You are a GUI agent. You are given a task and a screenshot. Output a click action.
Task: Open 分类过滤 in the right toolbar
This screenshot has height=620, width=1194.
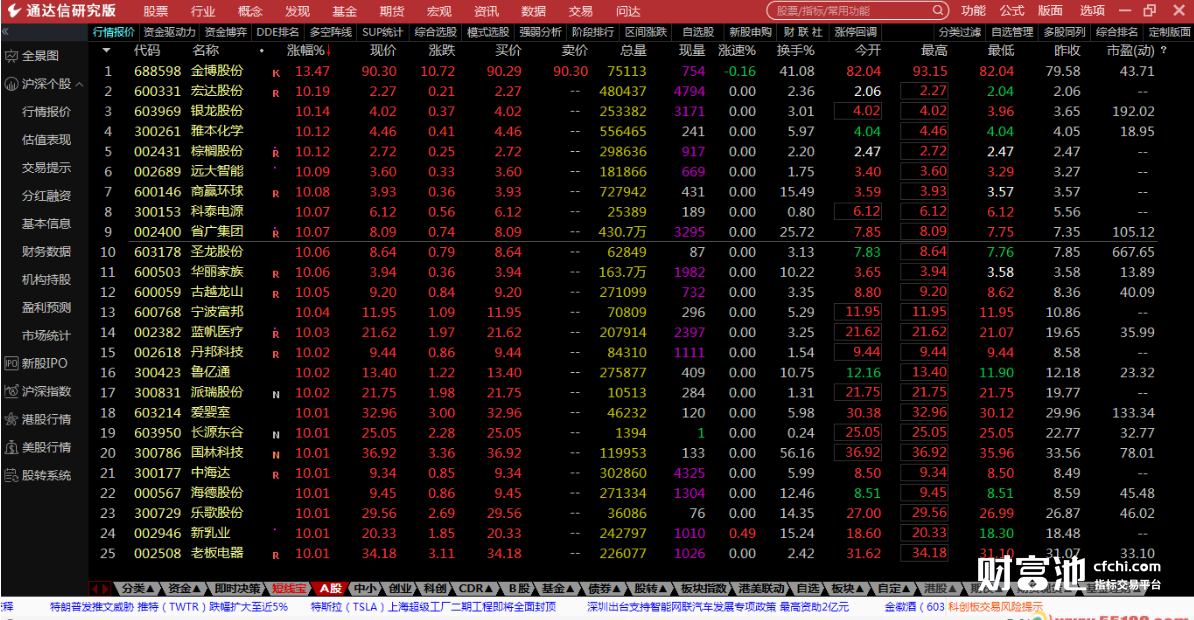[x=959, y=32]
